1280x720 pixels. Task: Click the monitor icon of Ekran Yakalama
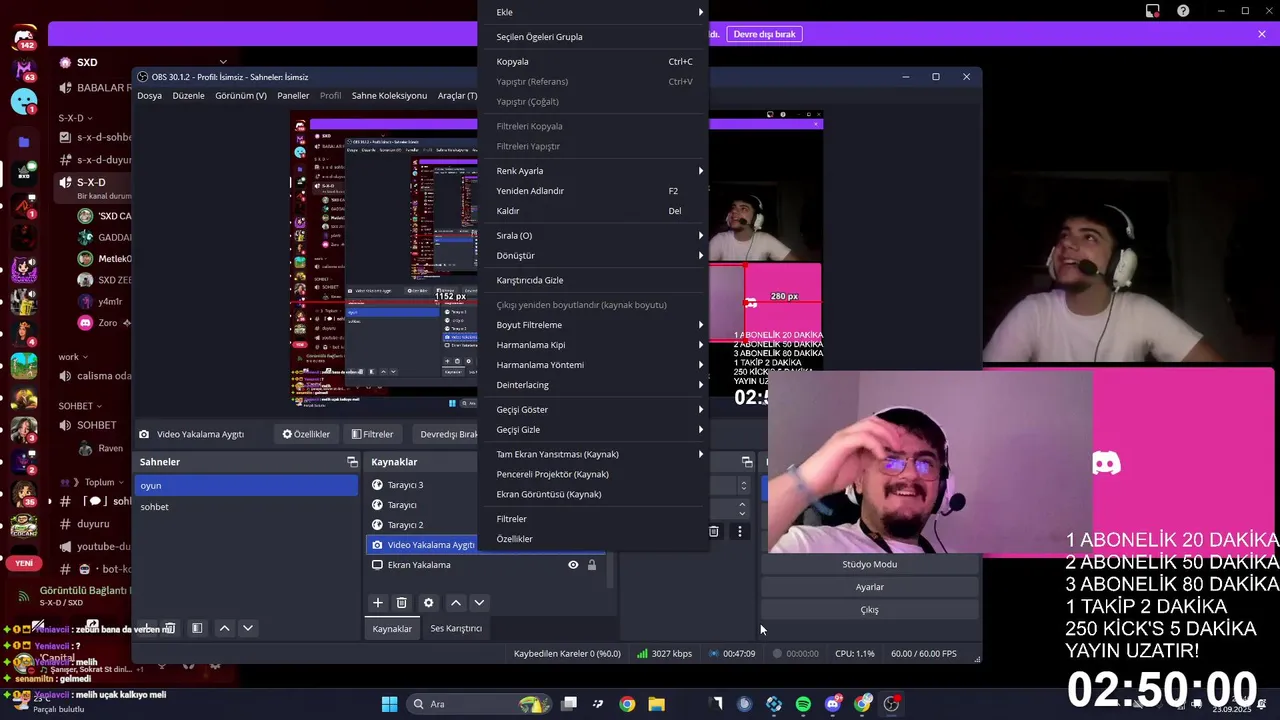[x=377, y=565]
